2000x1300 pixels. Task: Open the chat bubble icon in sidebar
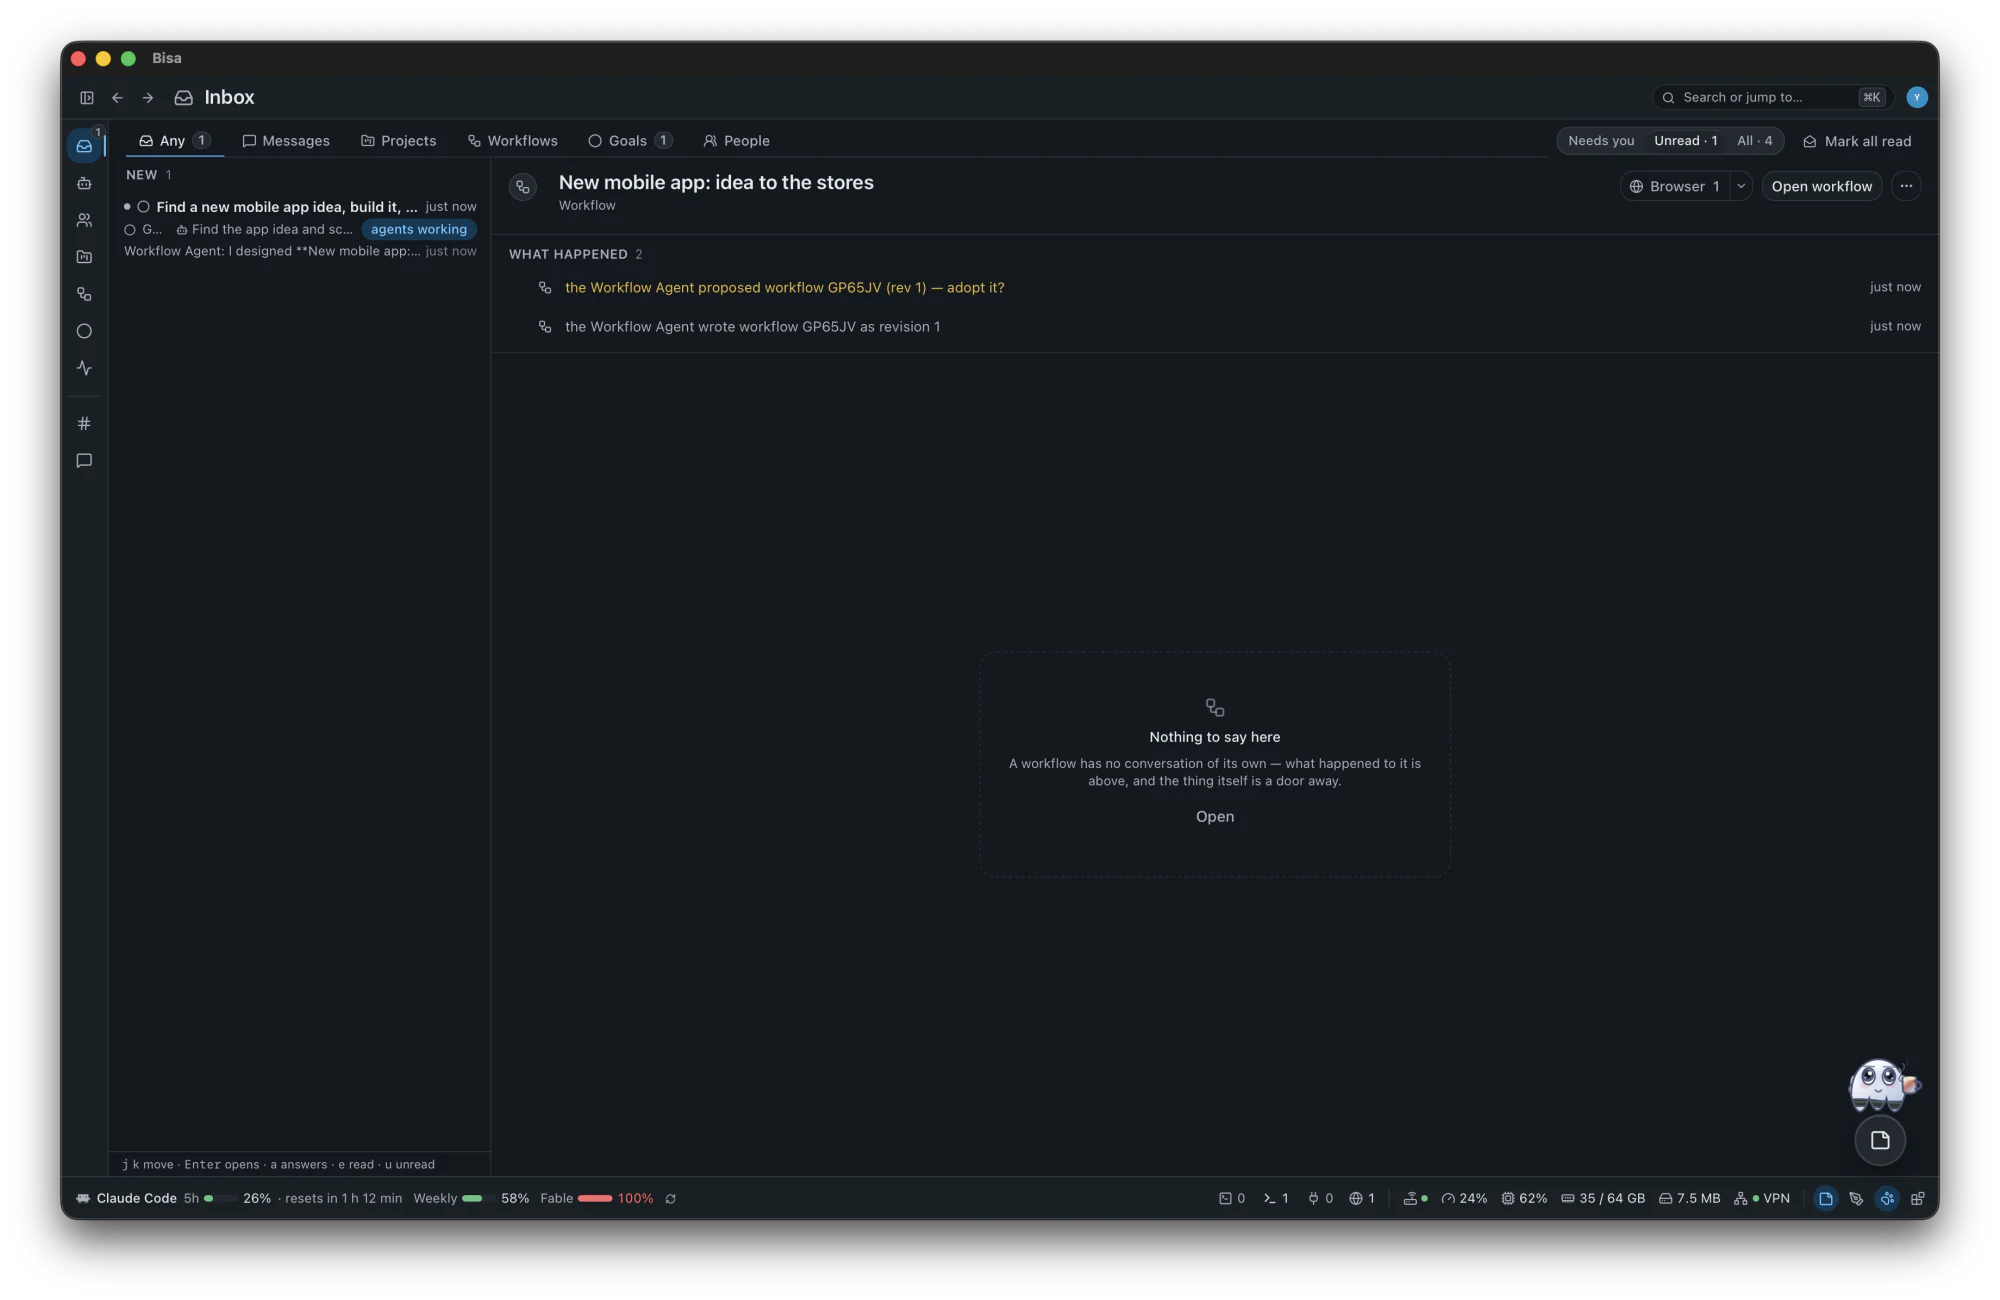(84, 461)
